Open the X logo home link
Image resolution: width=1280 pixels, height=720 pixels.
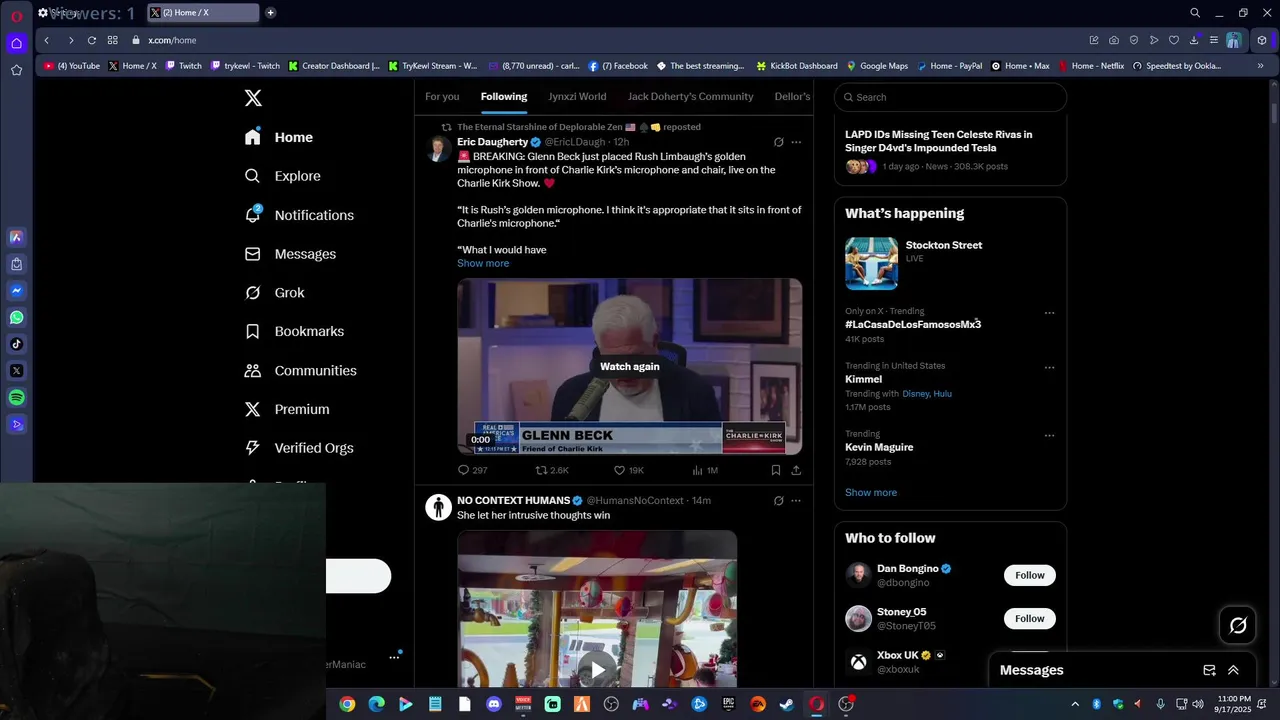(x=253, y=98)
